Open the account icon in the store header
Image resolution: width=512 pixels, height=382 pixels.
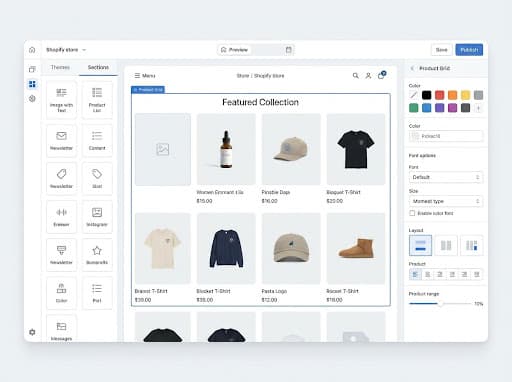(x=368, y=76)
